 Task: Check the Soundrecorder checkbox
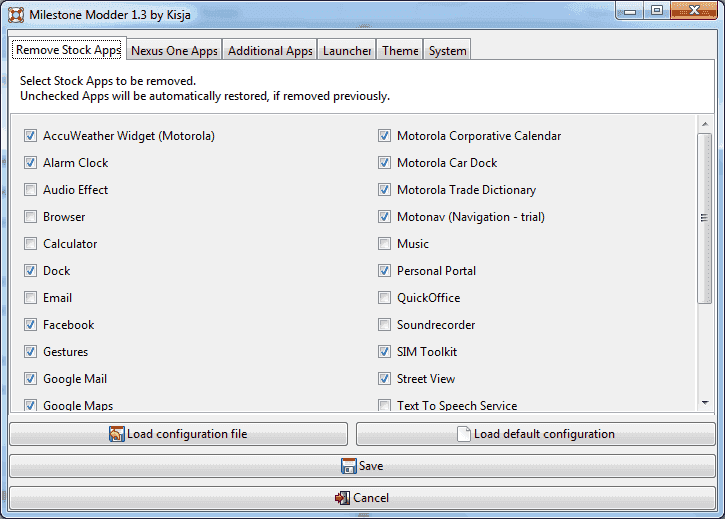384,325
